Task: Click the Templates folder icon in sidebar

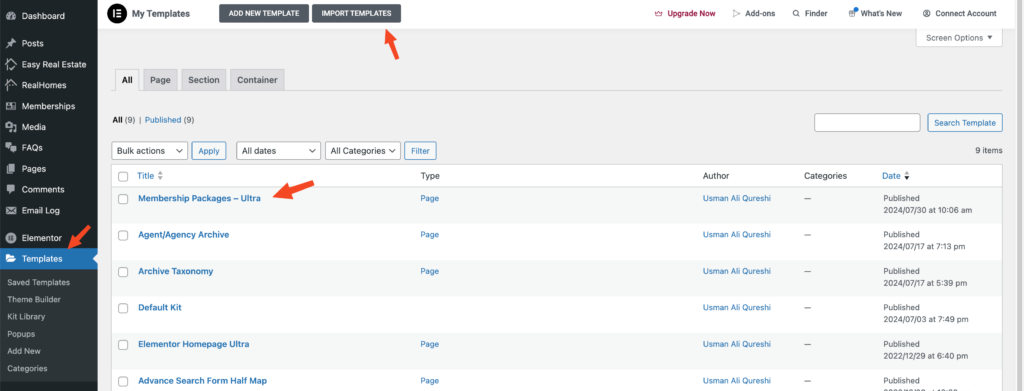Action: pyautogui.click(x=10, y=258)
